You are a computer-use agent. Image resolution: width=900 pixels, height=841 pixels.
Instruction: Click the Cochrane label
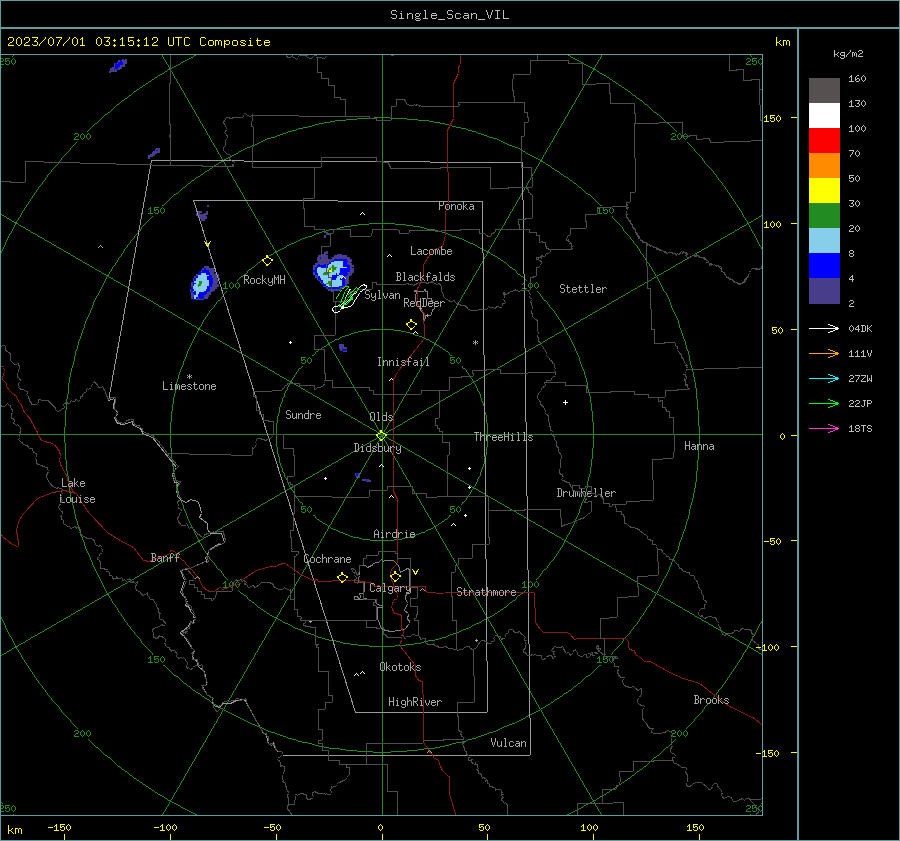pyautogui.click(x=327, y=559)
